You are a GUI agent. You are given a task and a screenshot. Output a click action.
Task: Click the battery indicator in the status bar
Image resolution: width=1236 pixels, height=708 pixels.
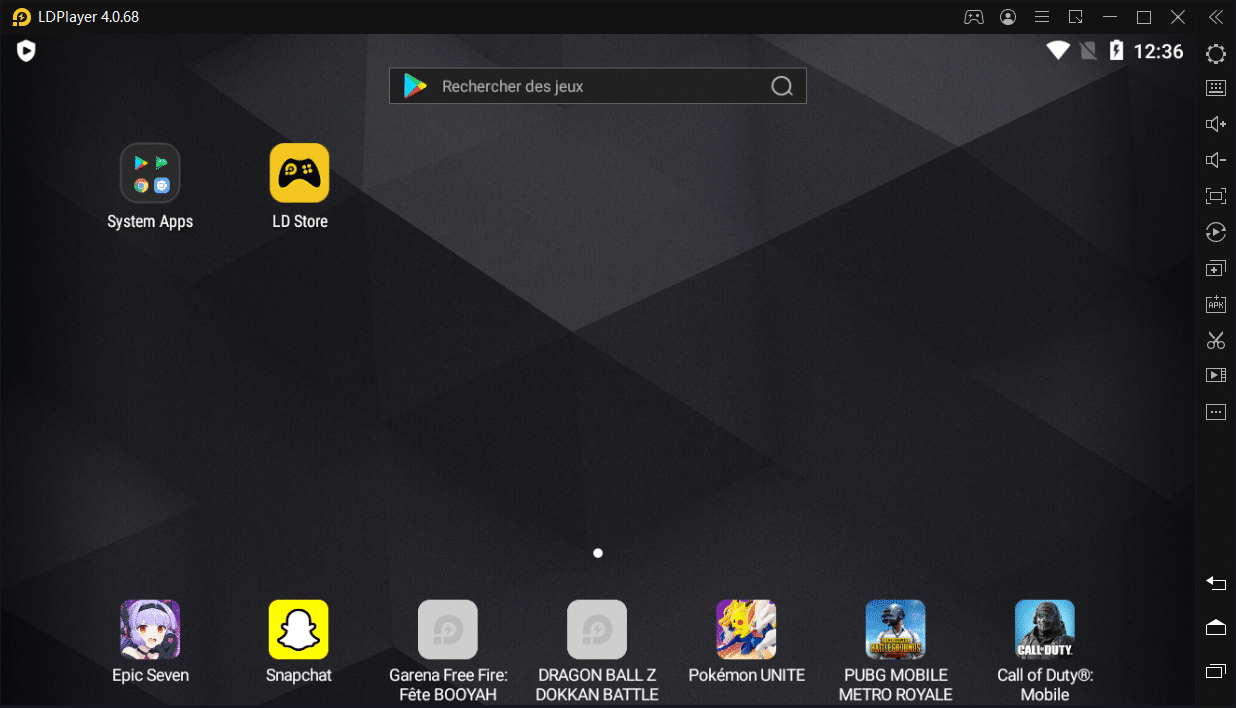[x=1117, y=51]
